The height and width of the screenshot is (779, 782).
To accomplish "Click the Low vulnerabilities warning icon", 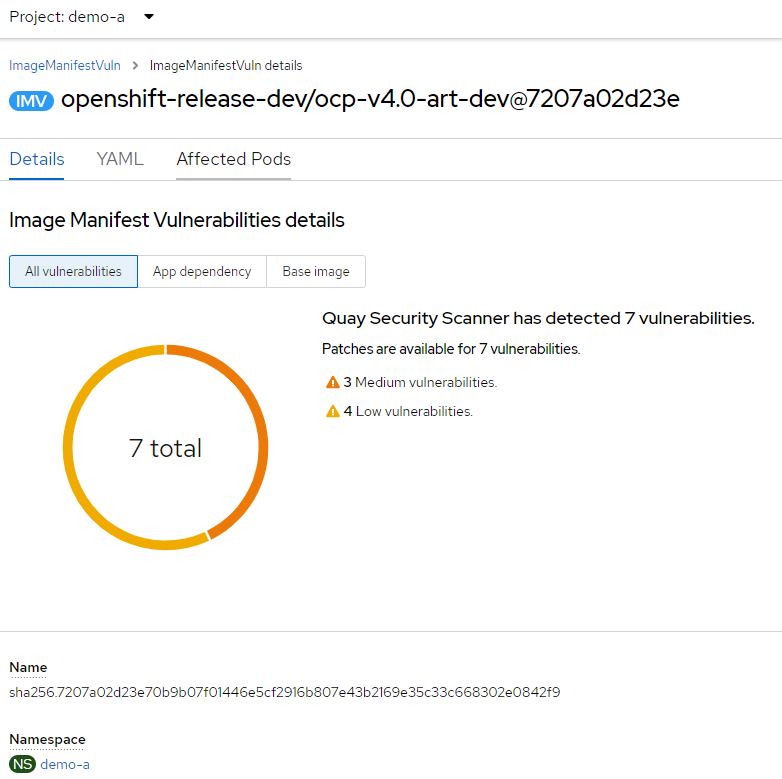I will pyautogui.click(x=333, y=411).
